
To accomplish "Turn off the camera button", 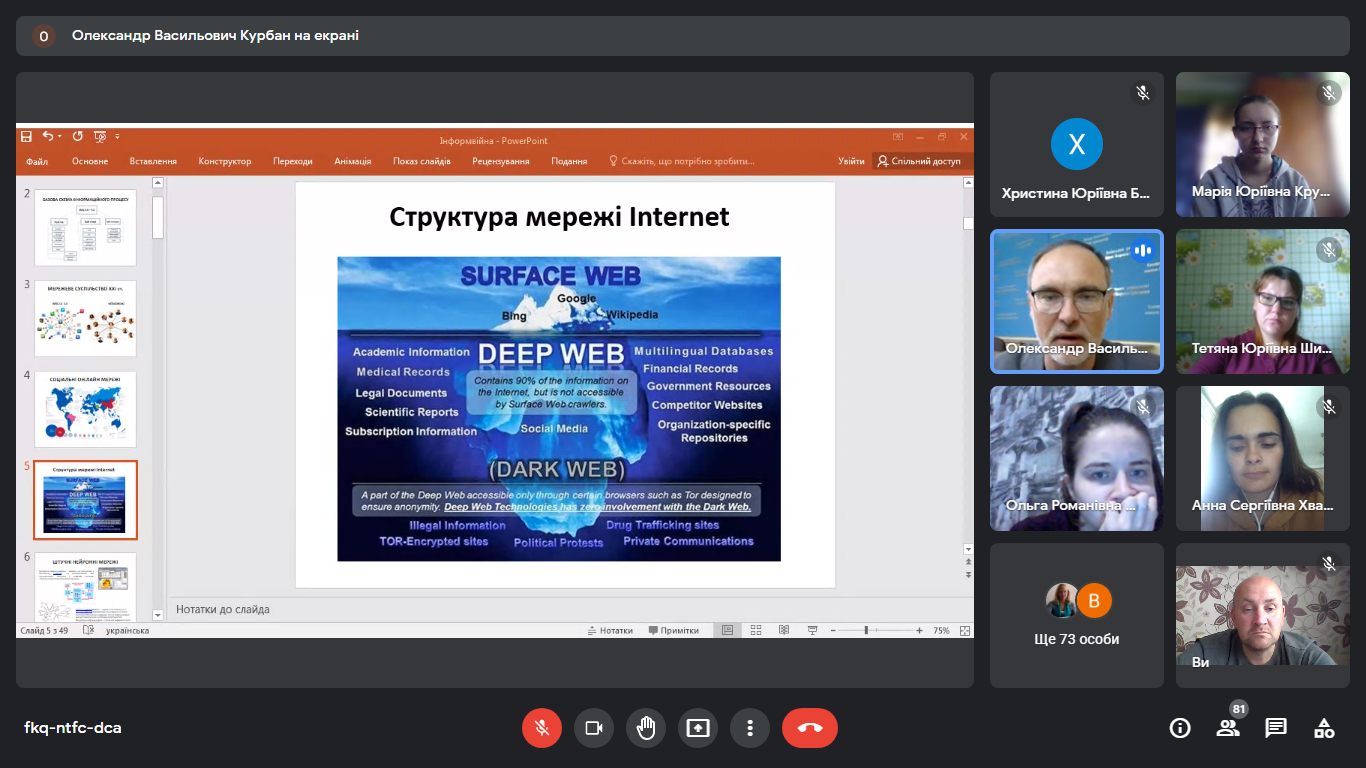I will click(x=594, y=728).
